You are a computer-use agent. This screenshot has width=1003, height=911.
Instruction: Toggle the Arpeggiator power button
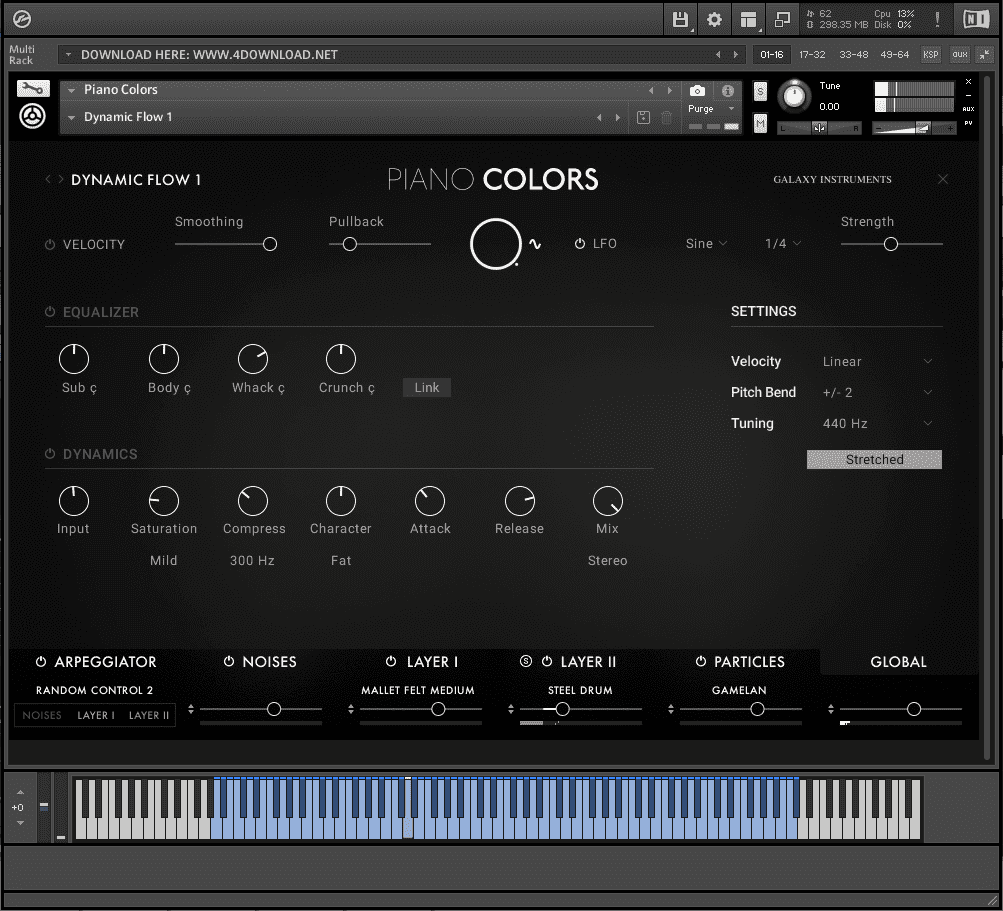41,661
